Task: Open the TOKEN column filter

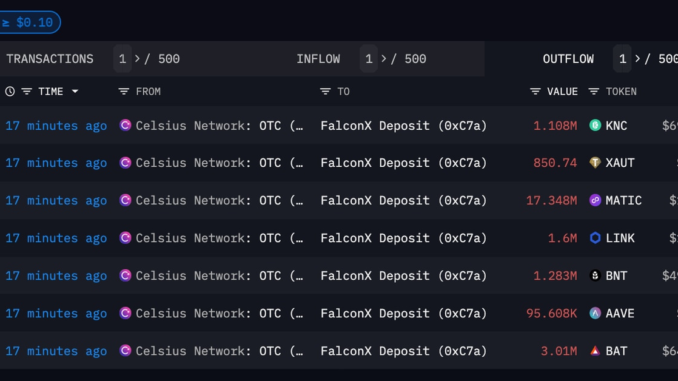Action: [594, 92]
